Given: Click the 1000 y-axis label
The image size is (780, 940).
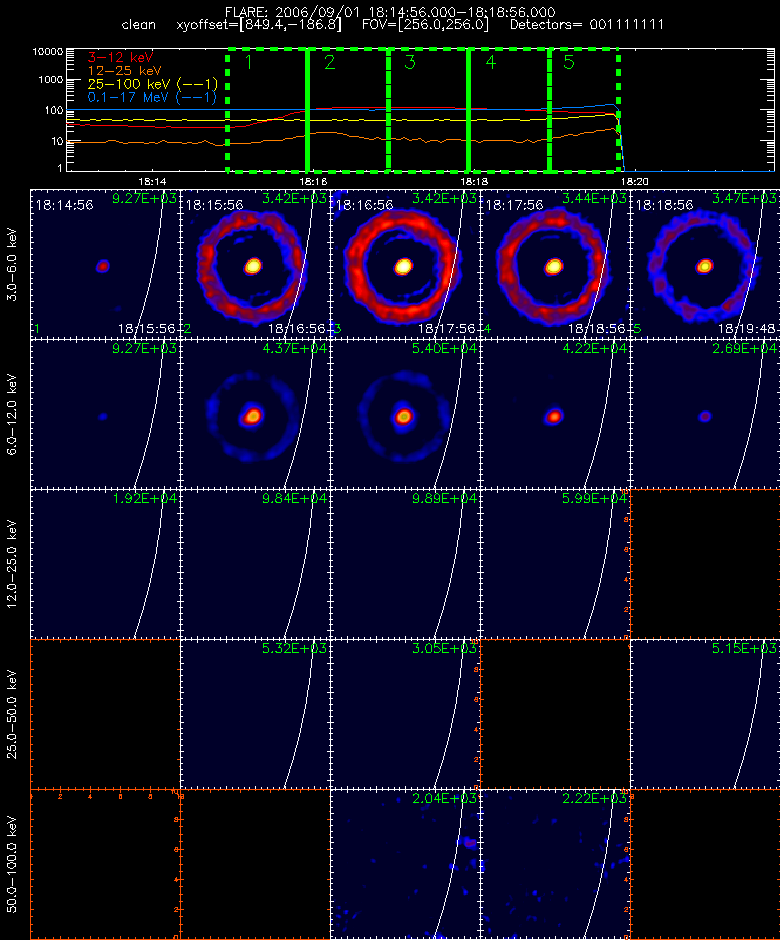Looking at the screenshot, I should point(50,80).
